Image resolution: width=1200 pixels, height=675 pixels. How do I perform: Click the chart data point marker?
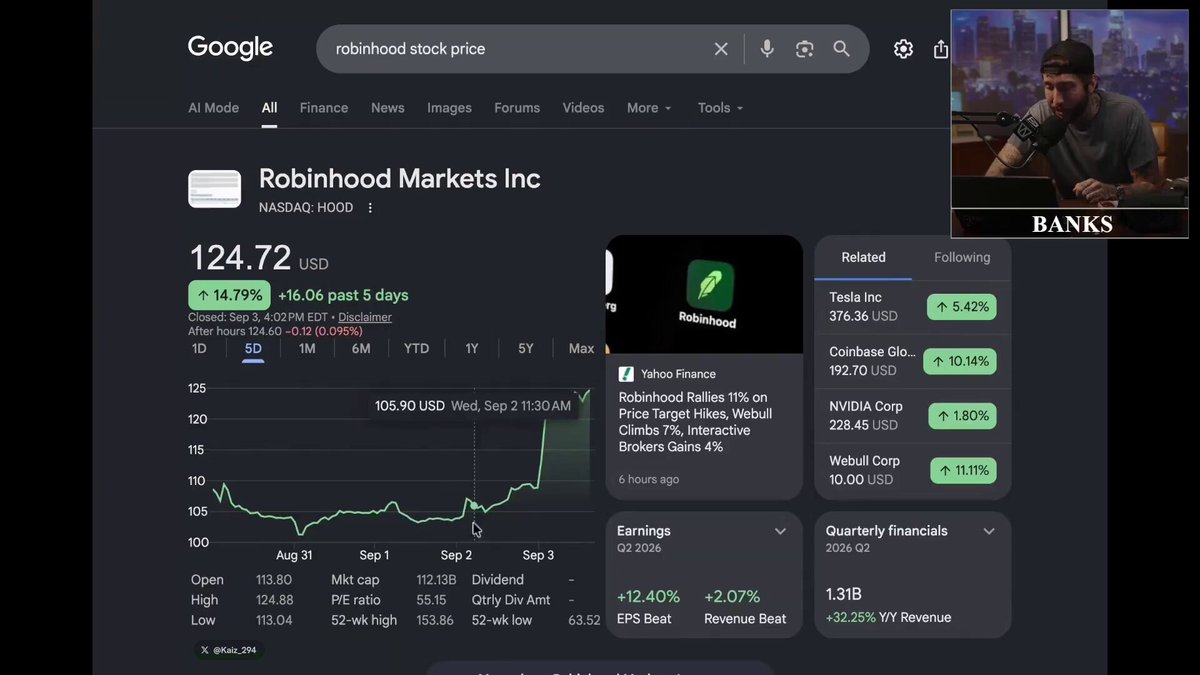pos(474,505)
